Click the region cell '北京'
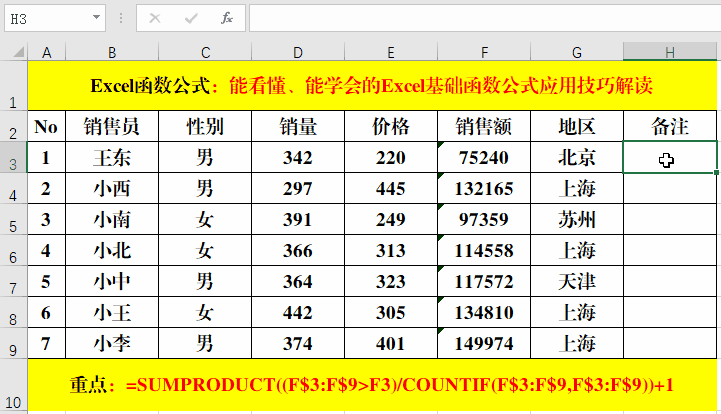The width and height of the screenshot is (721, 414). 577,157
